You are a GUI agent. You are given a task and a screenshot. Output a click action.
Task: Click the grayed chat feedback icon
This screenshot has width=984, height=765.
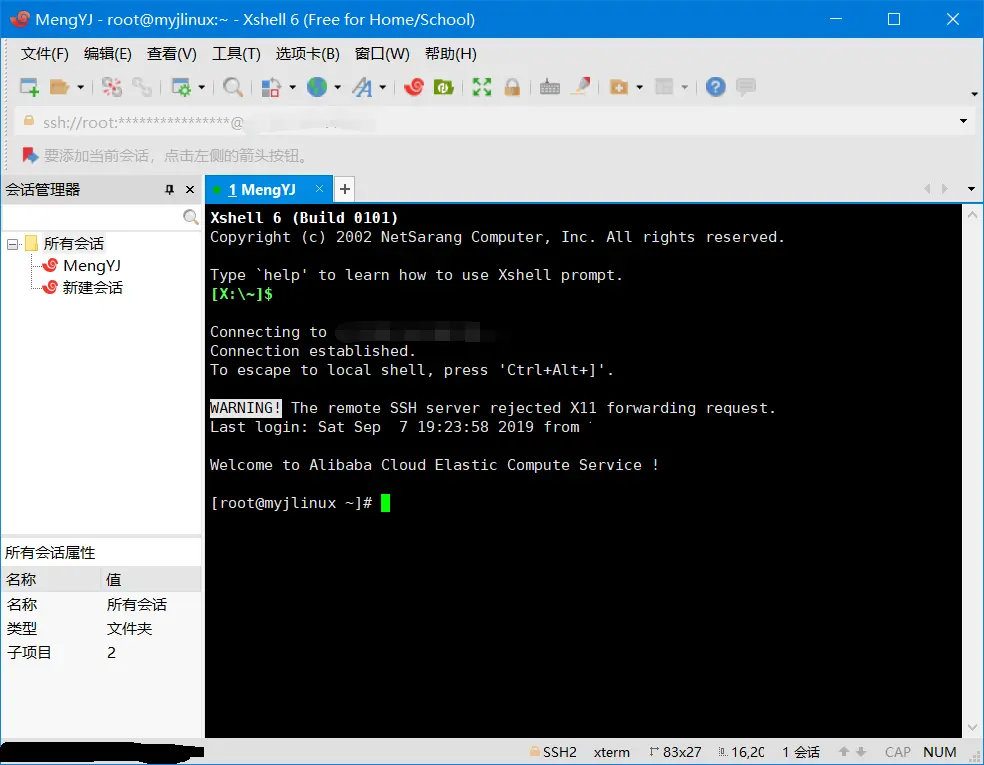point(746,87)
